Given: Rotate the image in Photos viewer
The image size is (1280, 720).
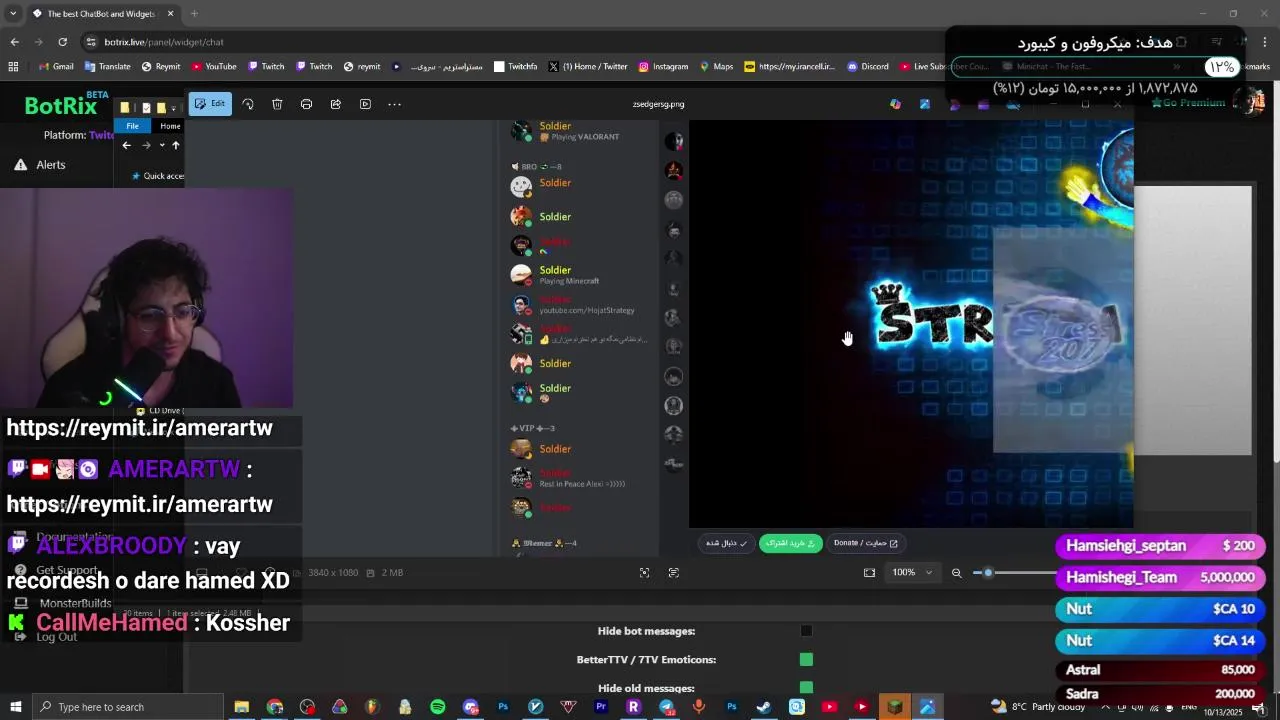Looking at the screenshot, I should [248, 104].
